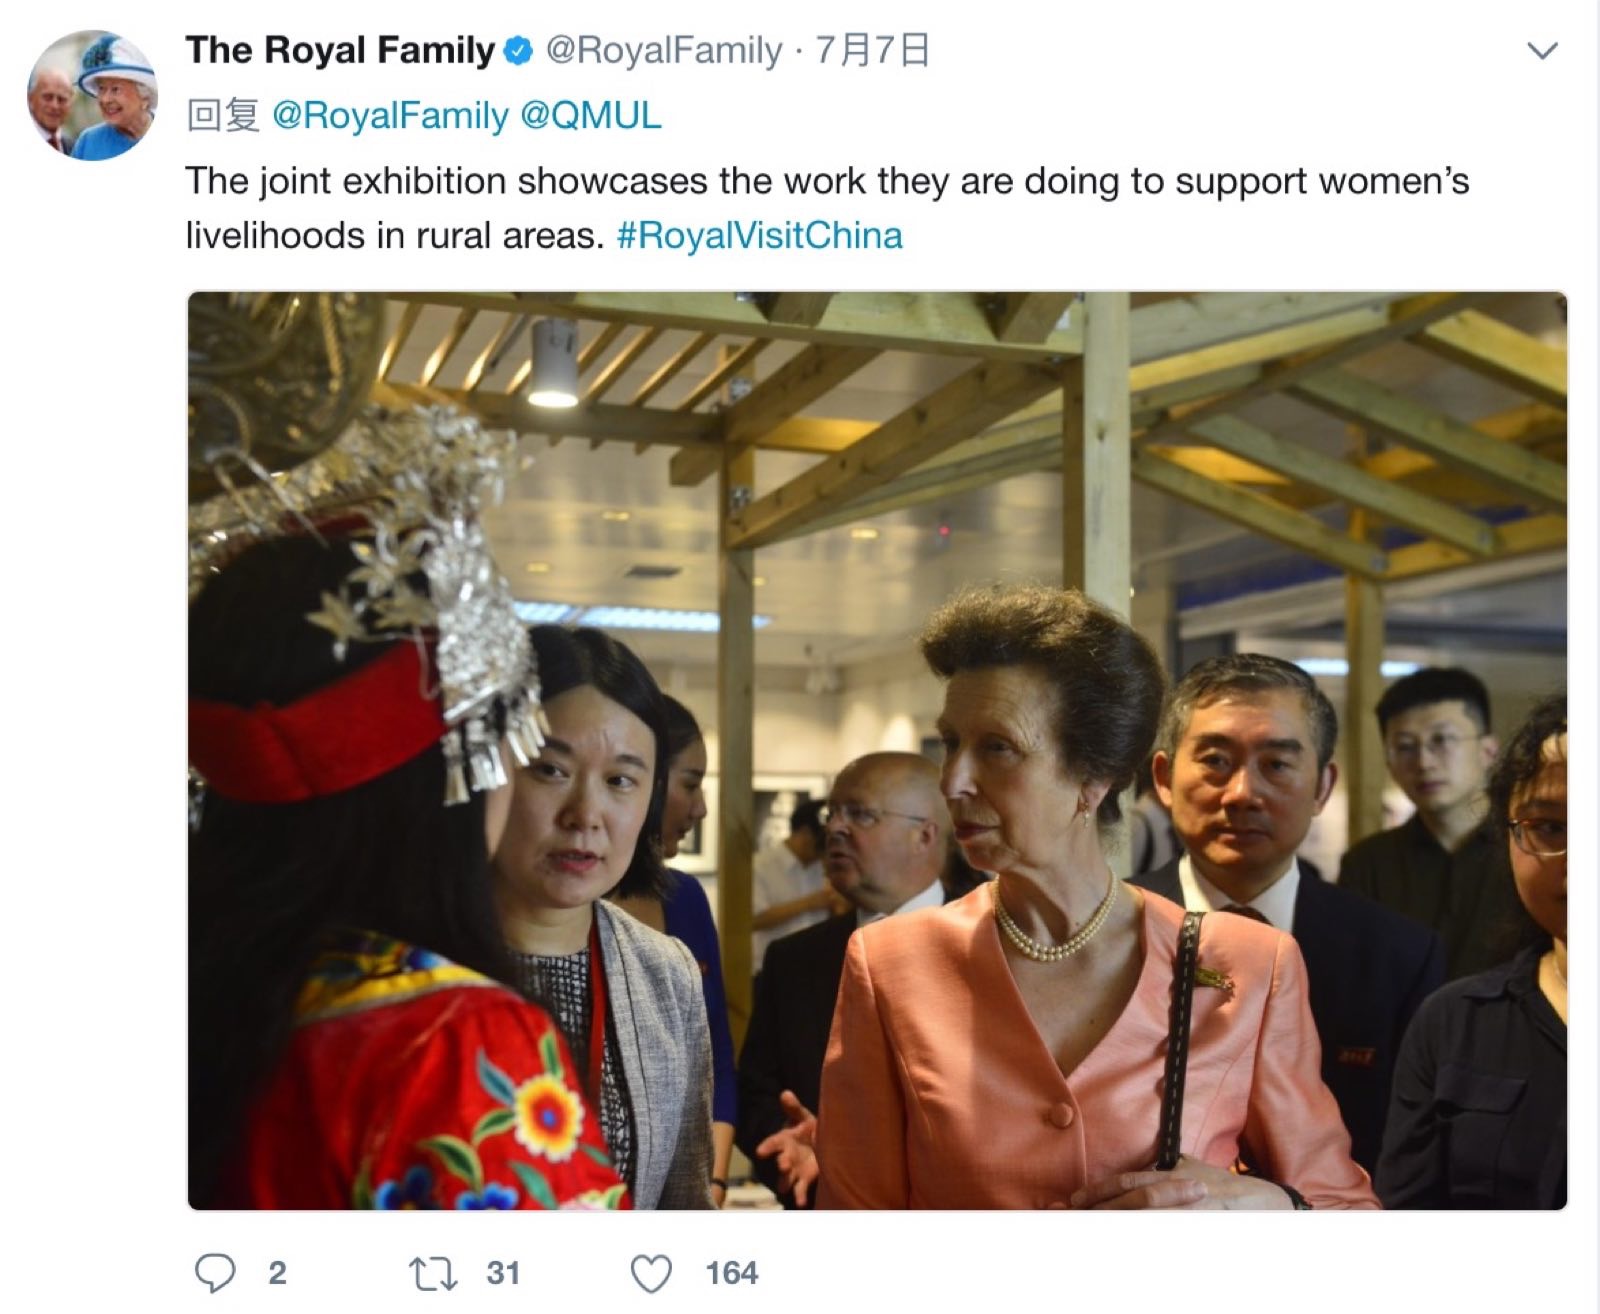Click The Royal Family display name
The width and height of the screenshot is (1600, 1314).
pyautogui.click(x=340, y=50)
